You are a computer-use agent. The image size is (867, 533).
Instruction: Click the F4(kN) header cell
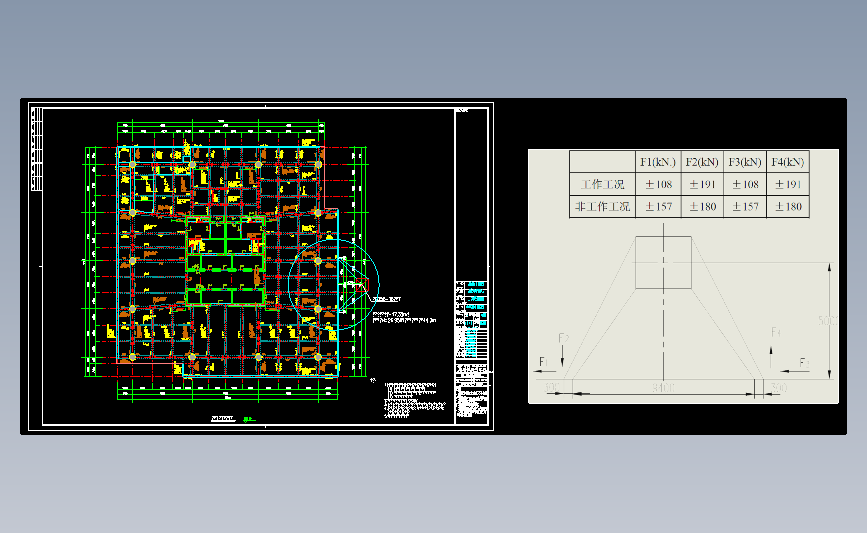click(788, 162)
